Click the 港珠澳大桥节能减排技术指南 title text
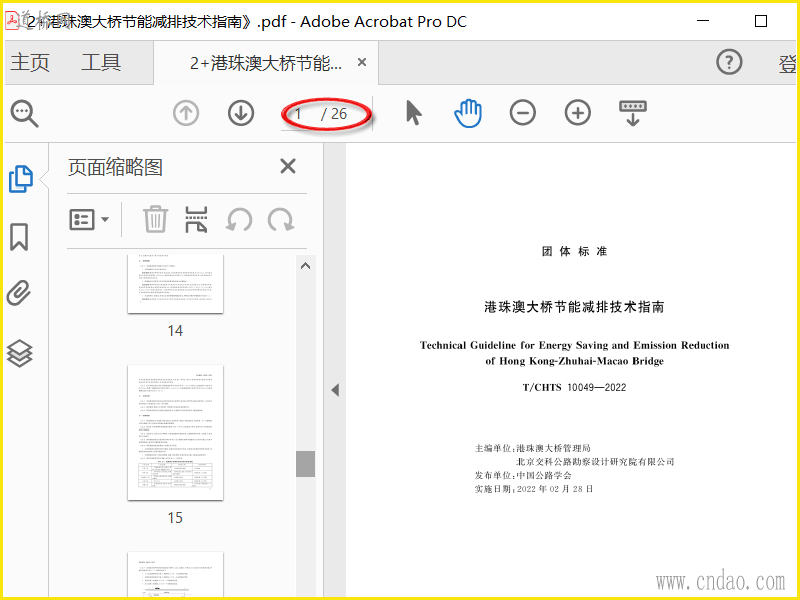The image size is (800, 600). pos(574,307)
